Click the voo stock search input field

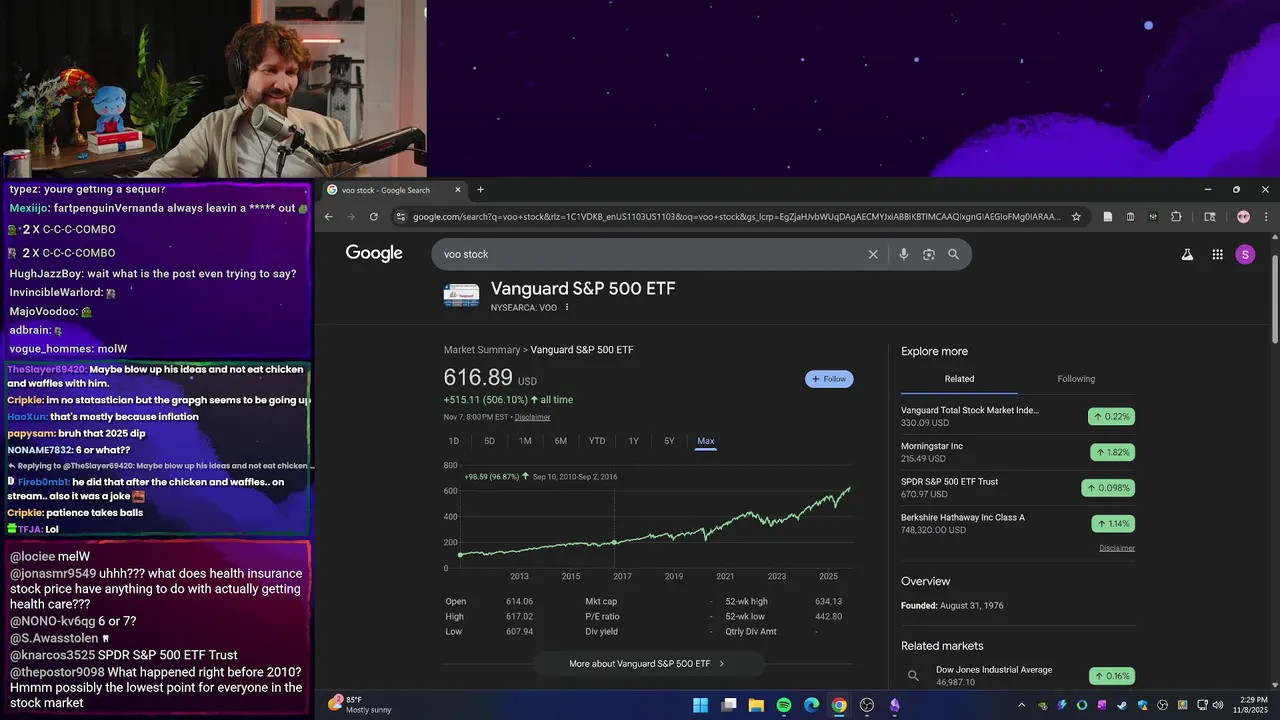(650, 254)
